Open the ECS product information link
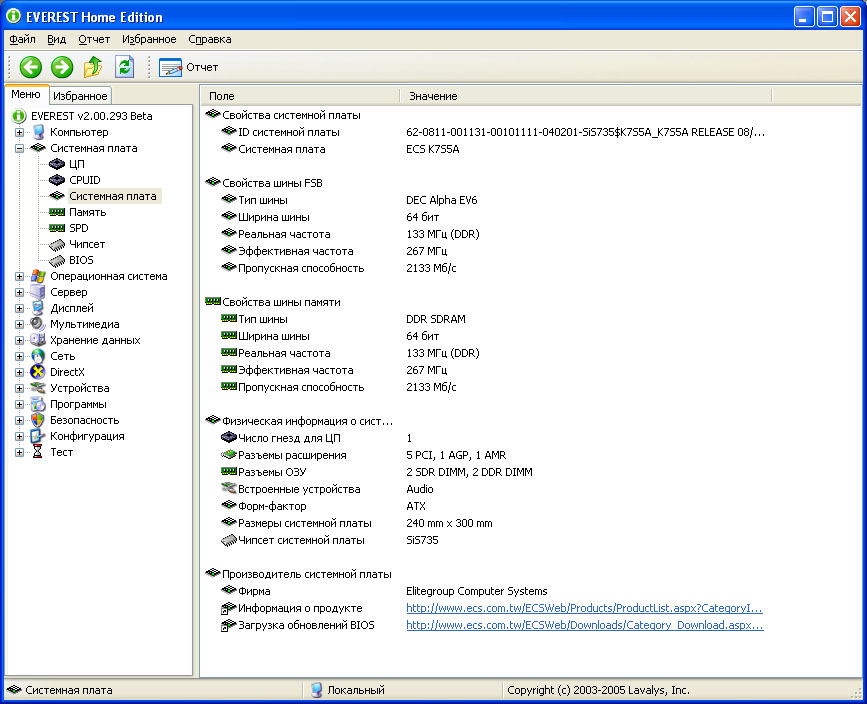This screenshot has height=704, width=867. (584, 608)
